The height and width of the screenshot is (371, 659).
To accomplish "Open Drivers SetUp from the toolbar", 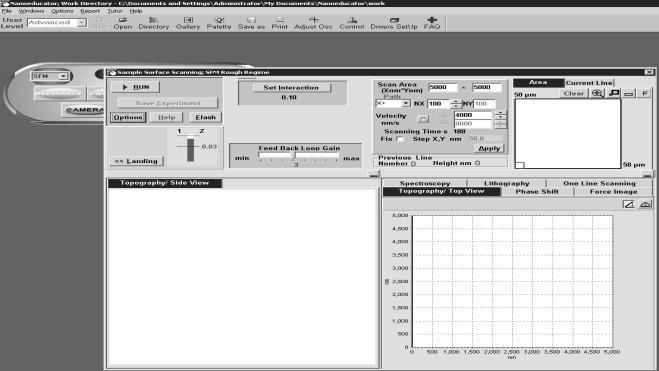I will [x=394, y=23].
